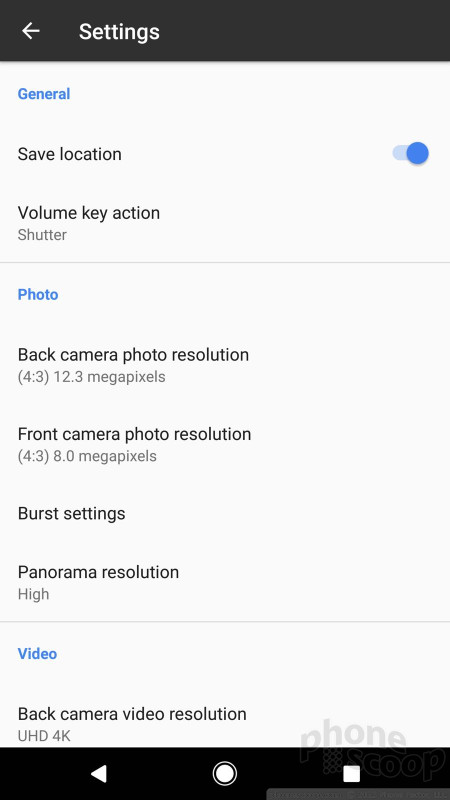
Task: Tap the recent apps square button
Action: coord(351,773)
